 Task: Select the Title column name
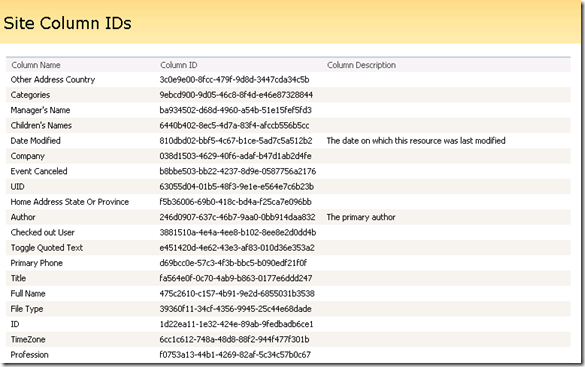click(18, 278)
